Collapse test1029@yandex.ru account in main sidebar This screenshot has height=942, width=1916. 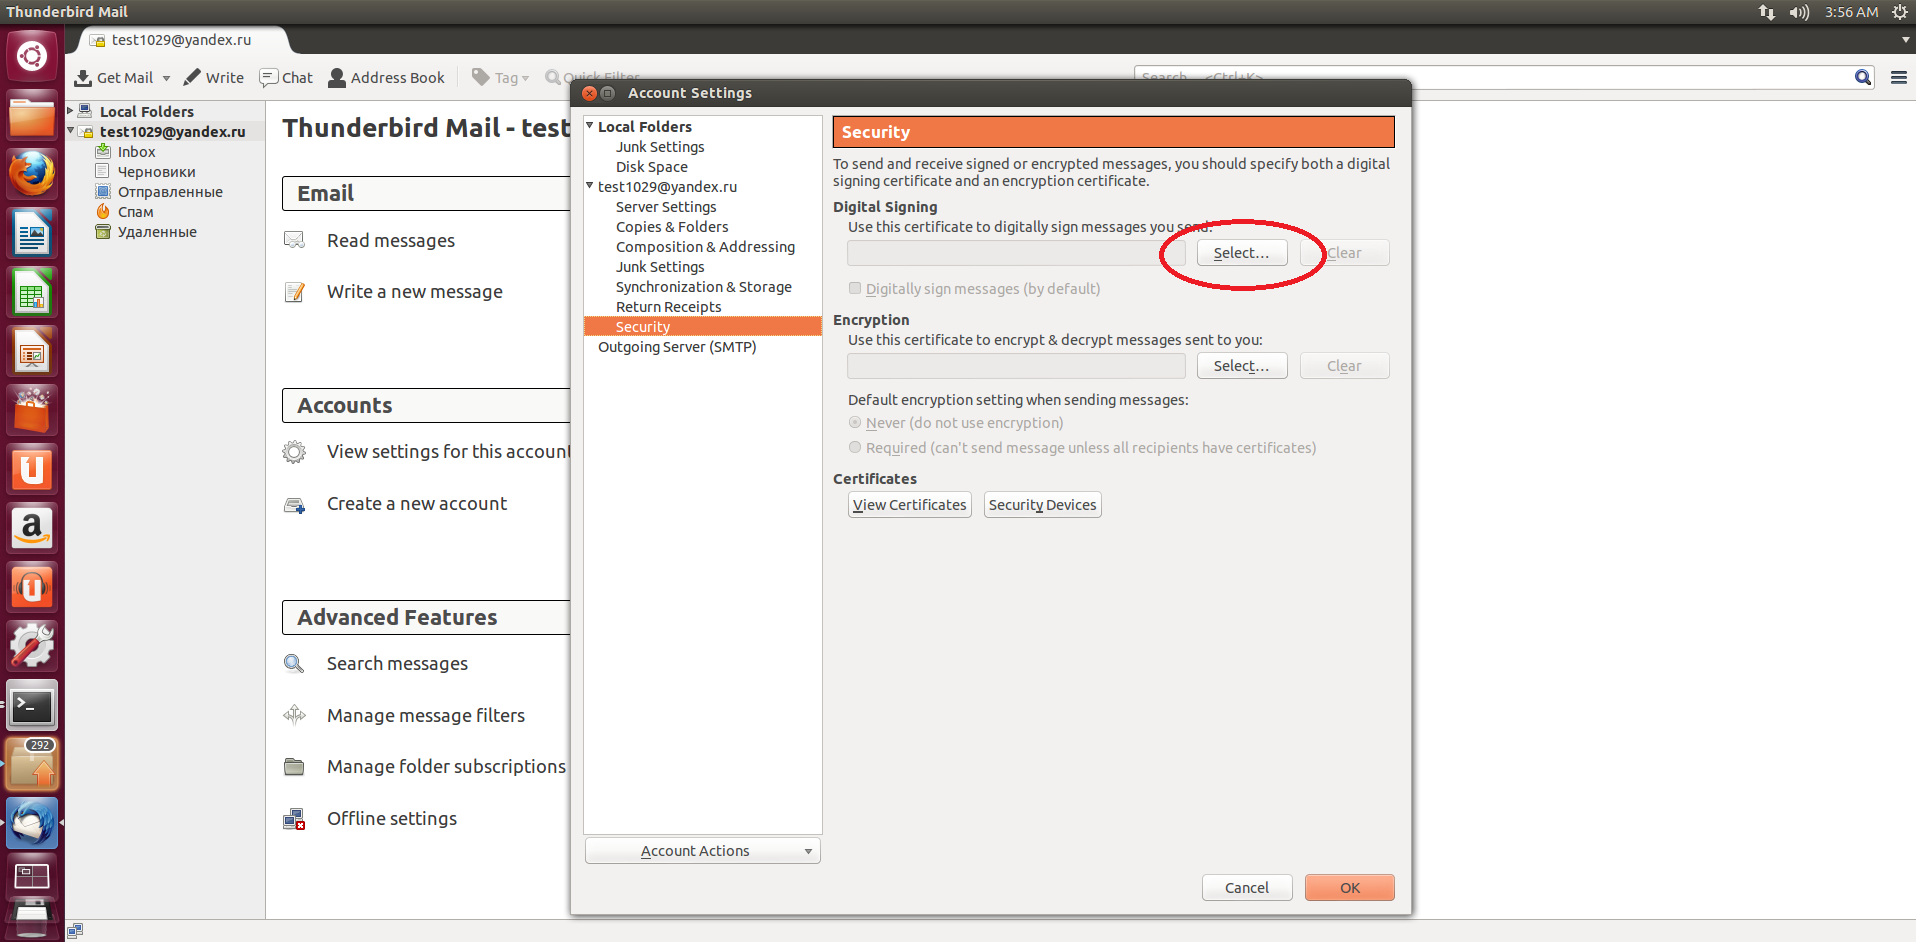pos(70,131)
